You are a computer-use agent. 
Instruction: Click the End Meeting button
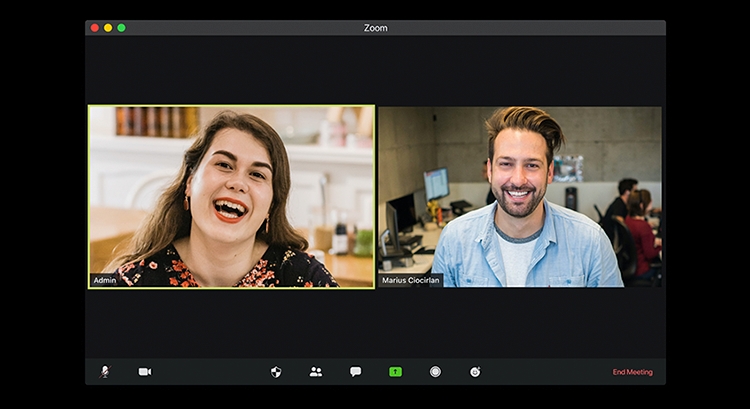point(632,372)
